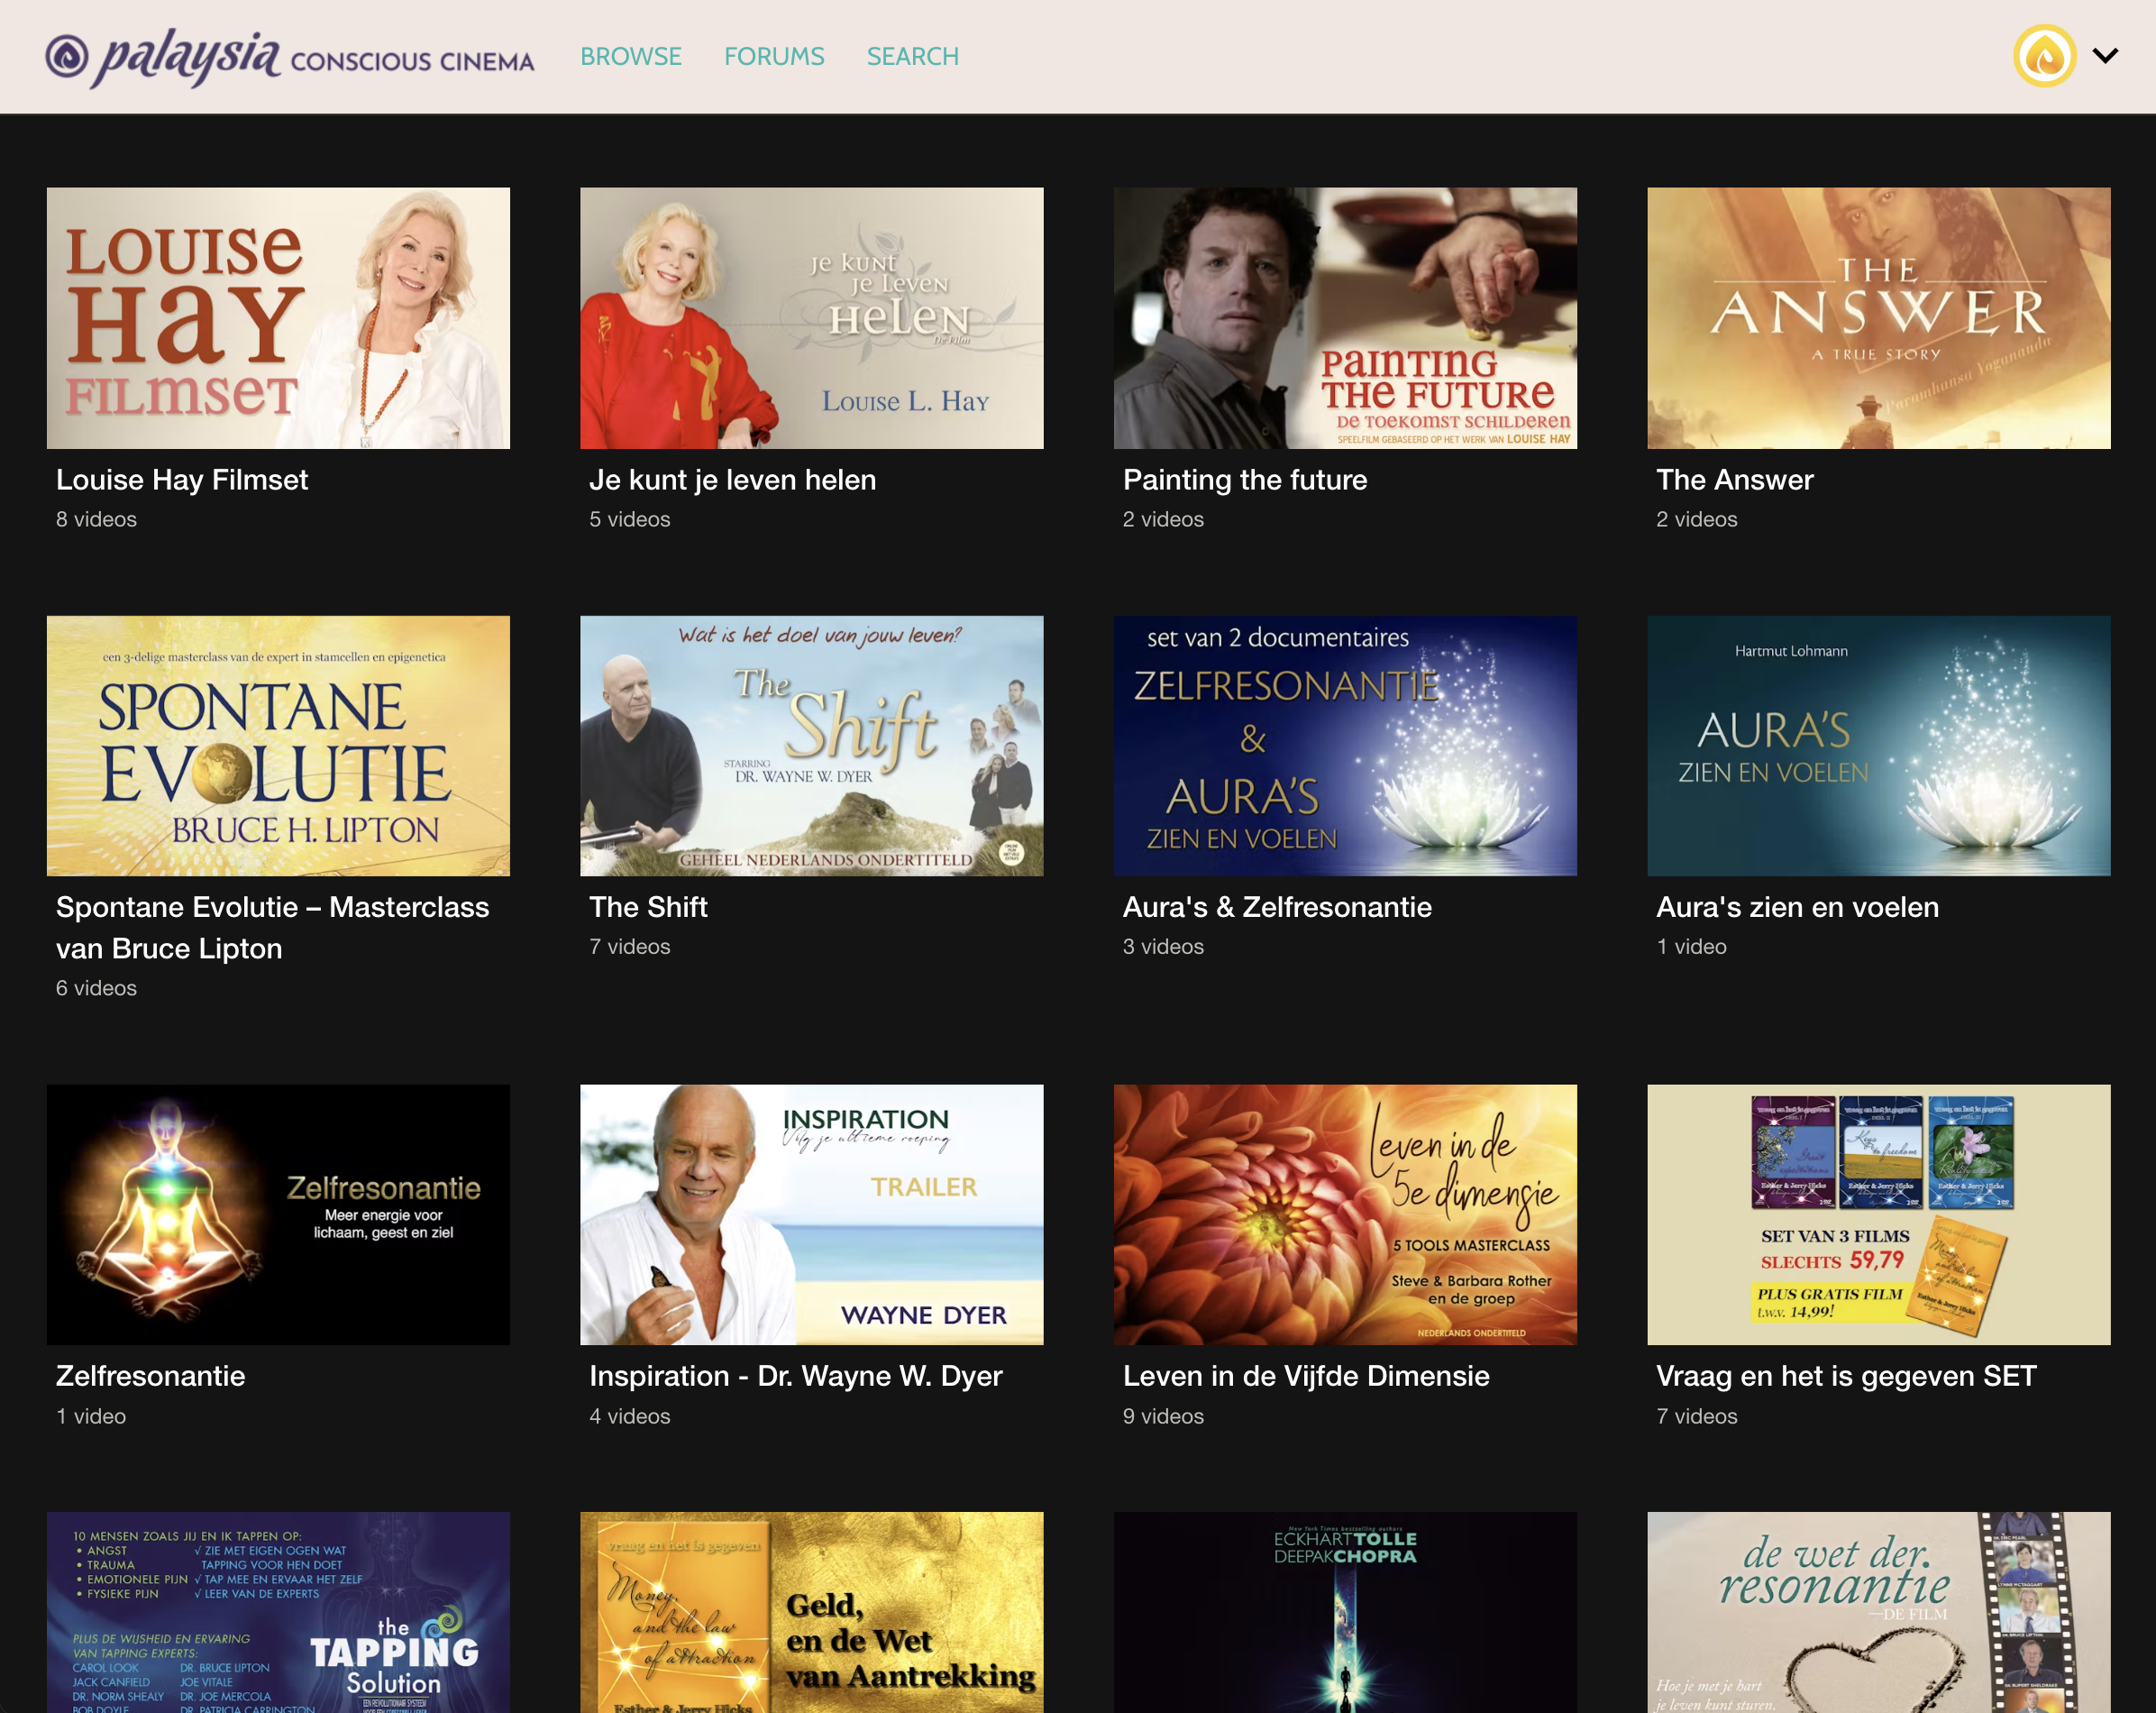The image size is (2156, 1713).
Task: Click Vraag en het is gegeven SET title
Action: coord(1846,1376)
